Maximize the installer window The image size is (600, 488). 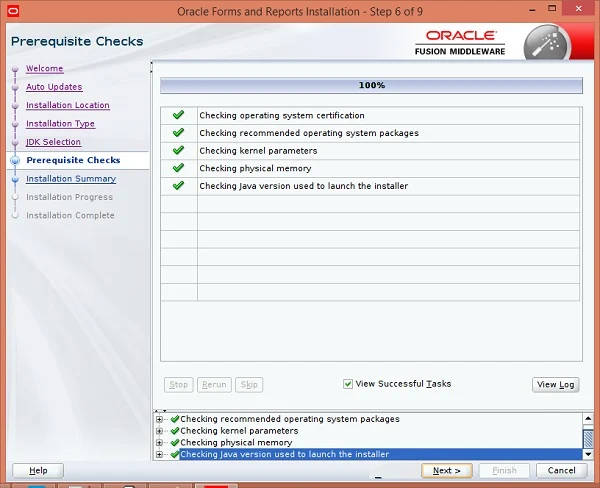(x=552, y=8)
